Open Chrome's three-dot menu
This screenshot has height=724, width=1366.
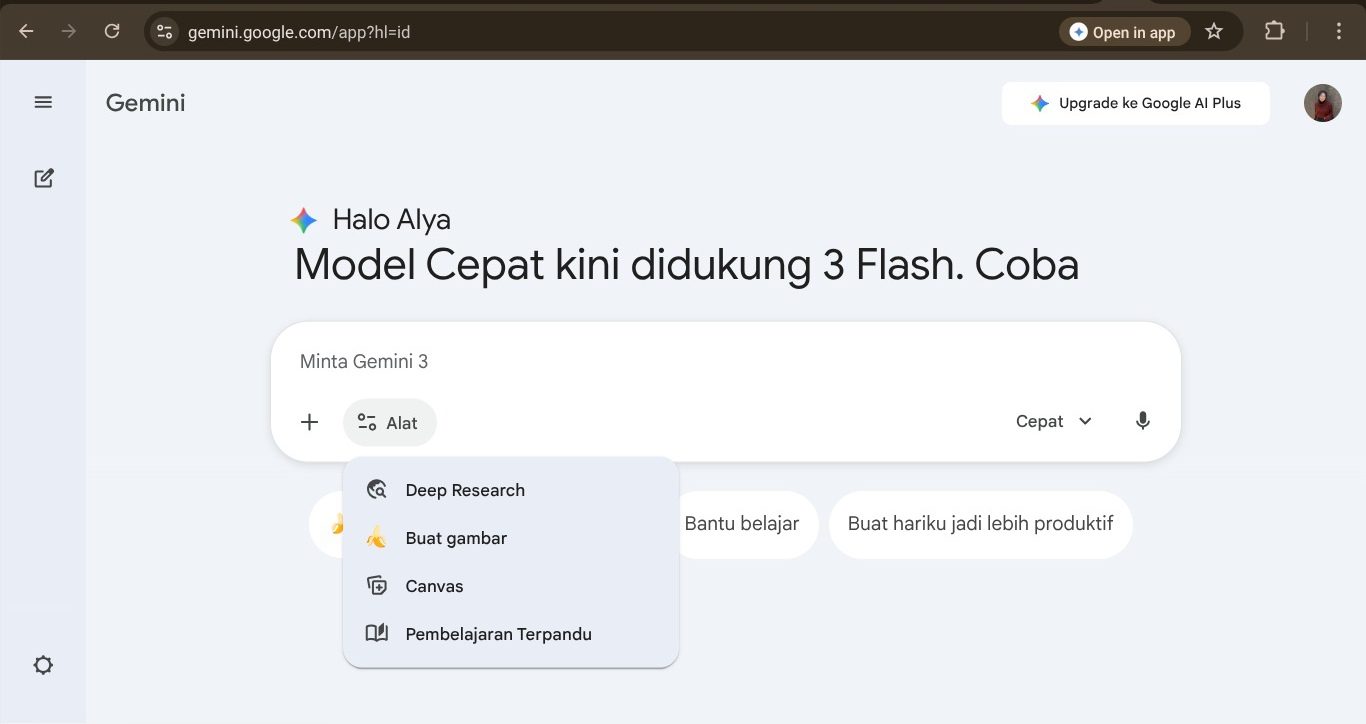click(x=1338, y=31)
